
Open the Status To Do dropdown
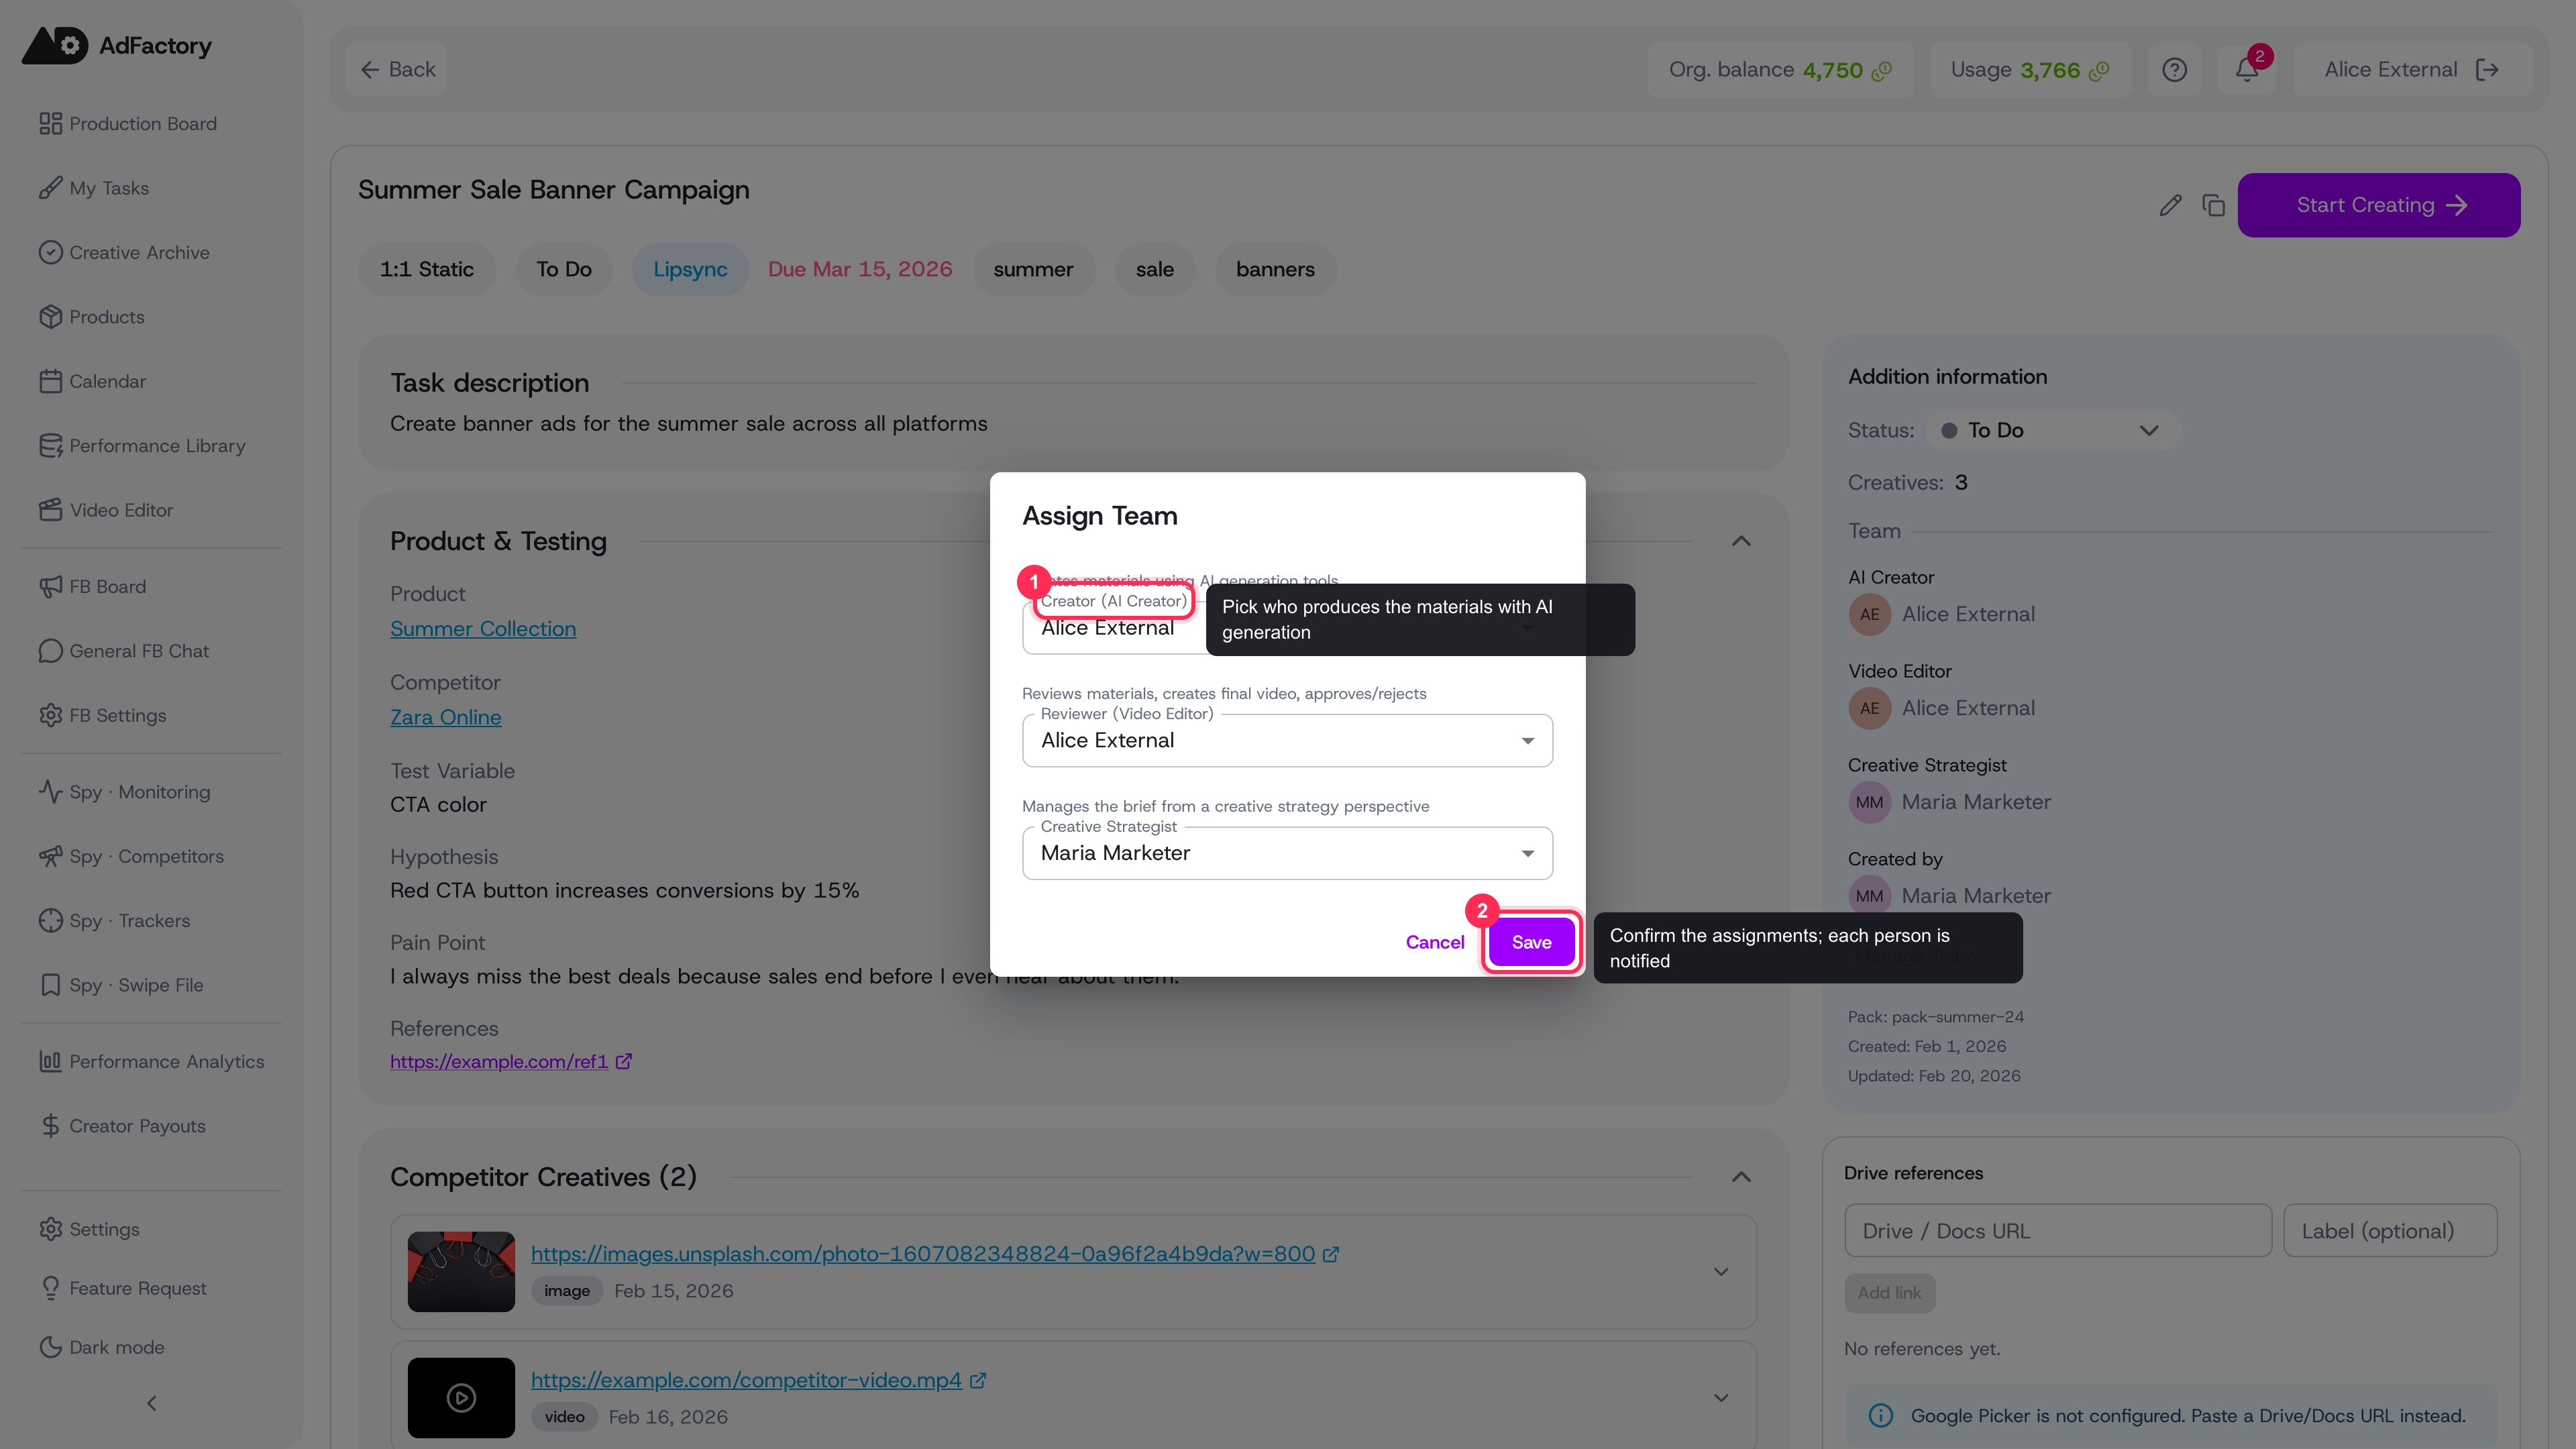pyautogui.click(x=2053, y=431)
